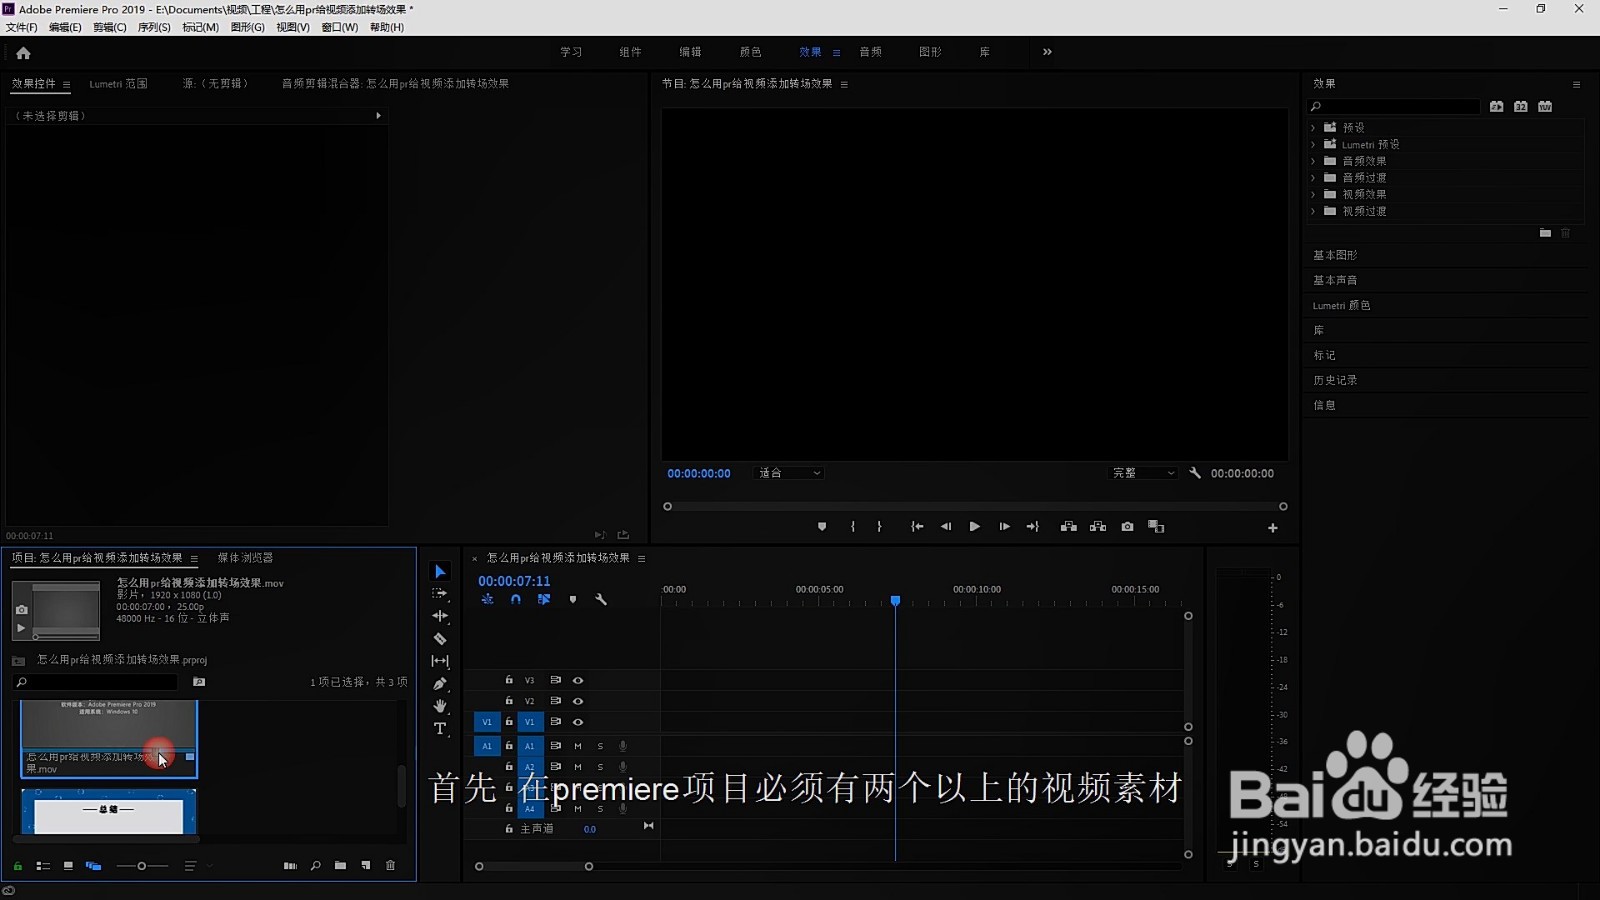Open timeline wrench display settings
The height and width of the screenshot is (900, 1600).
click(x=601, y=600)
